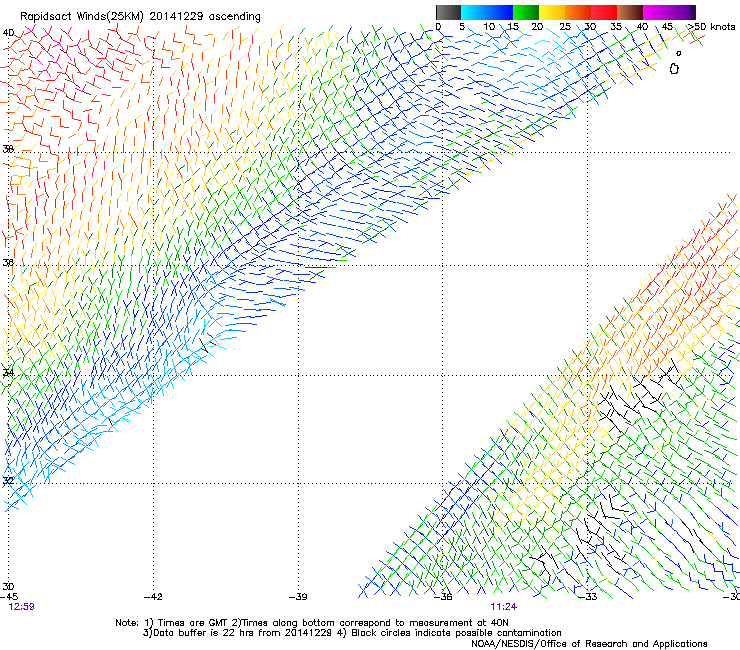Click the orange 25-30 knots legend segment

tap(578, 12)
